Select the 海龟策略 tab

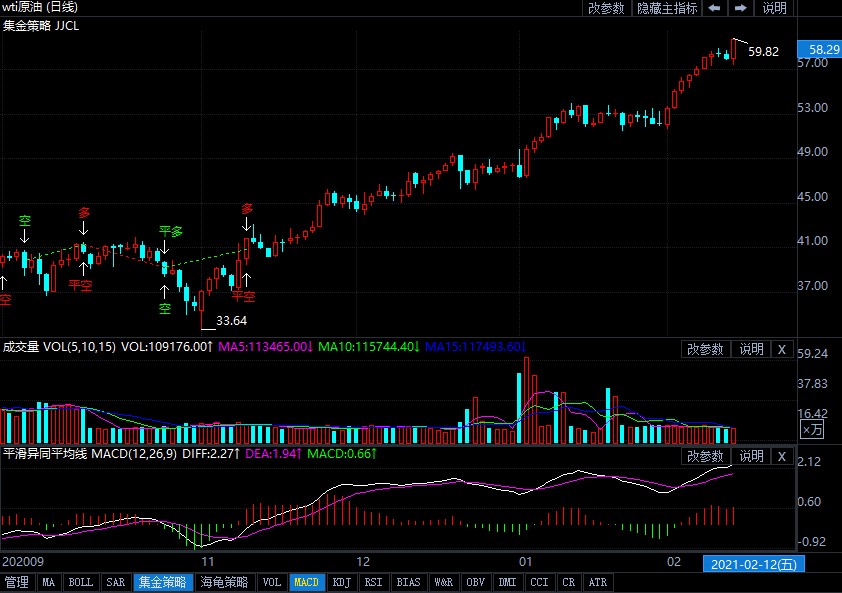click(224, 582)
